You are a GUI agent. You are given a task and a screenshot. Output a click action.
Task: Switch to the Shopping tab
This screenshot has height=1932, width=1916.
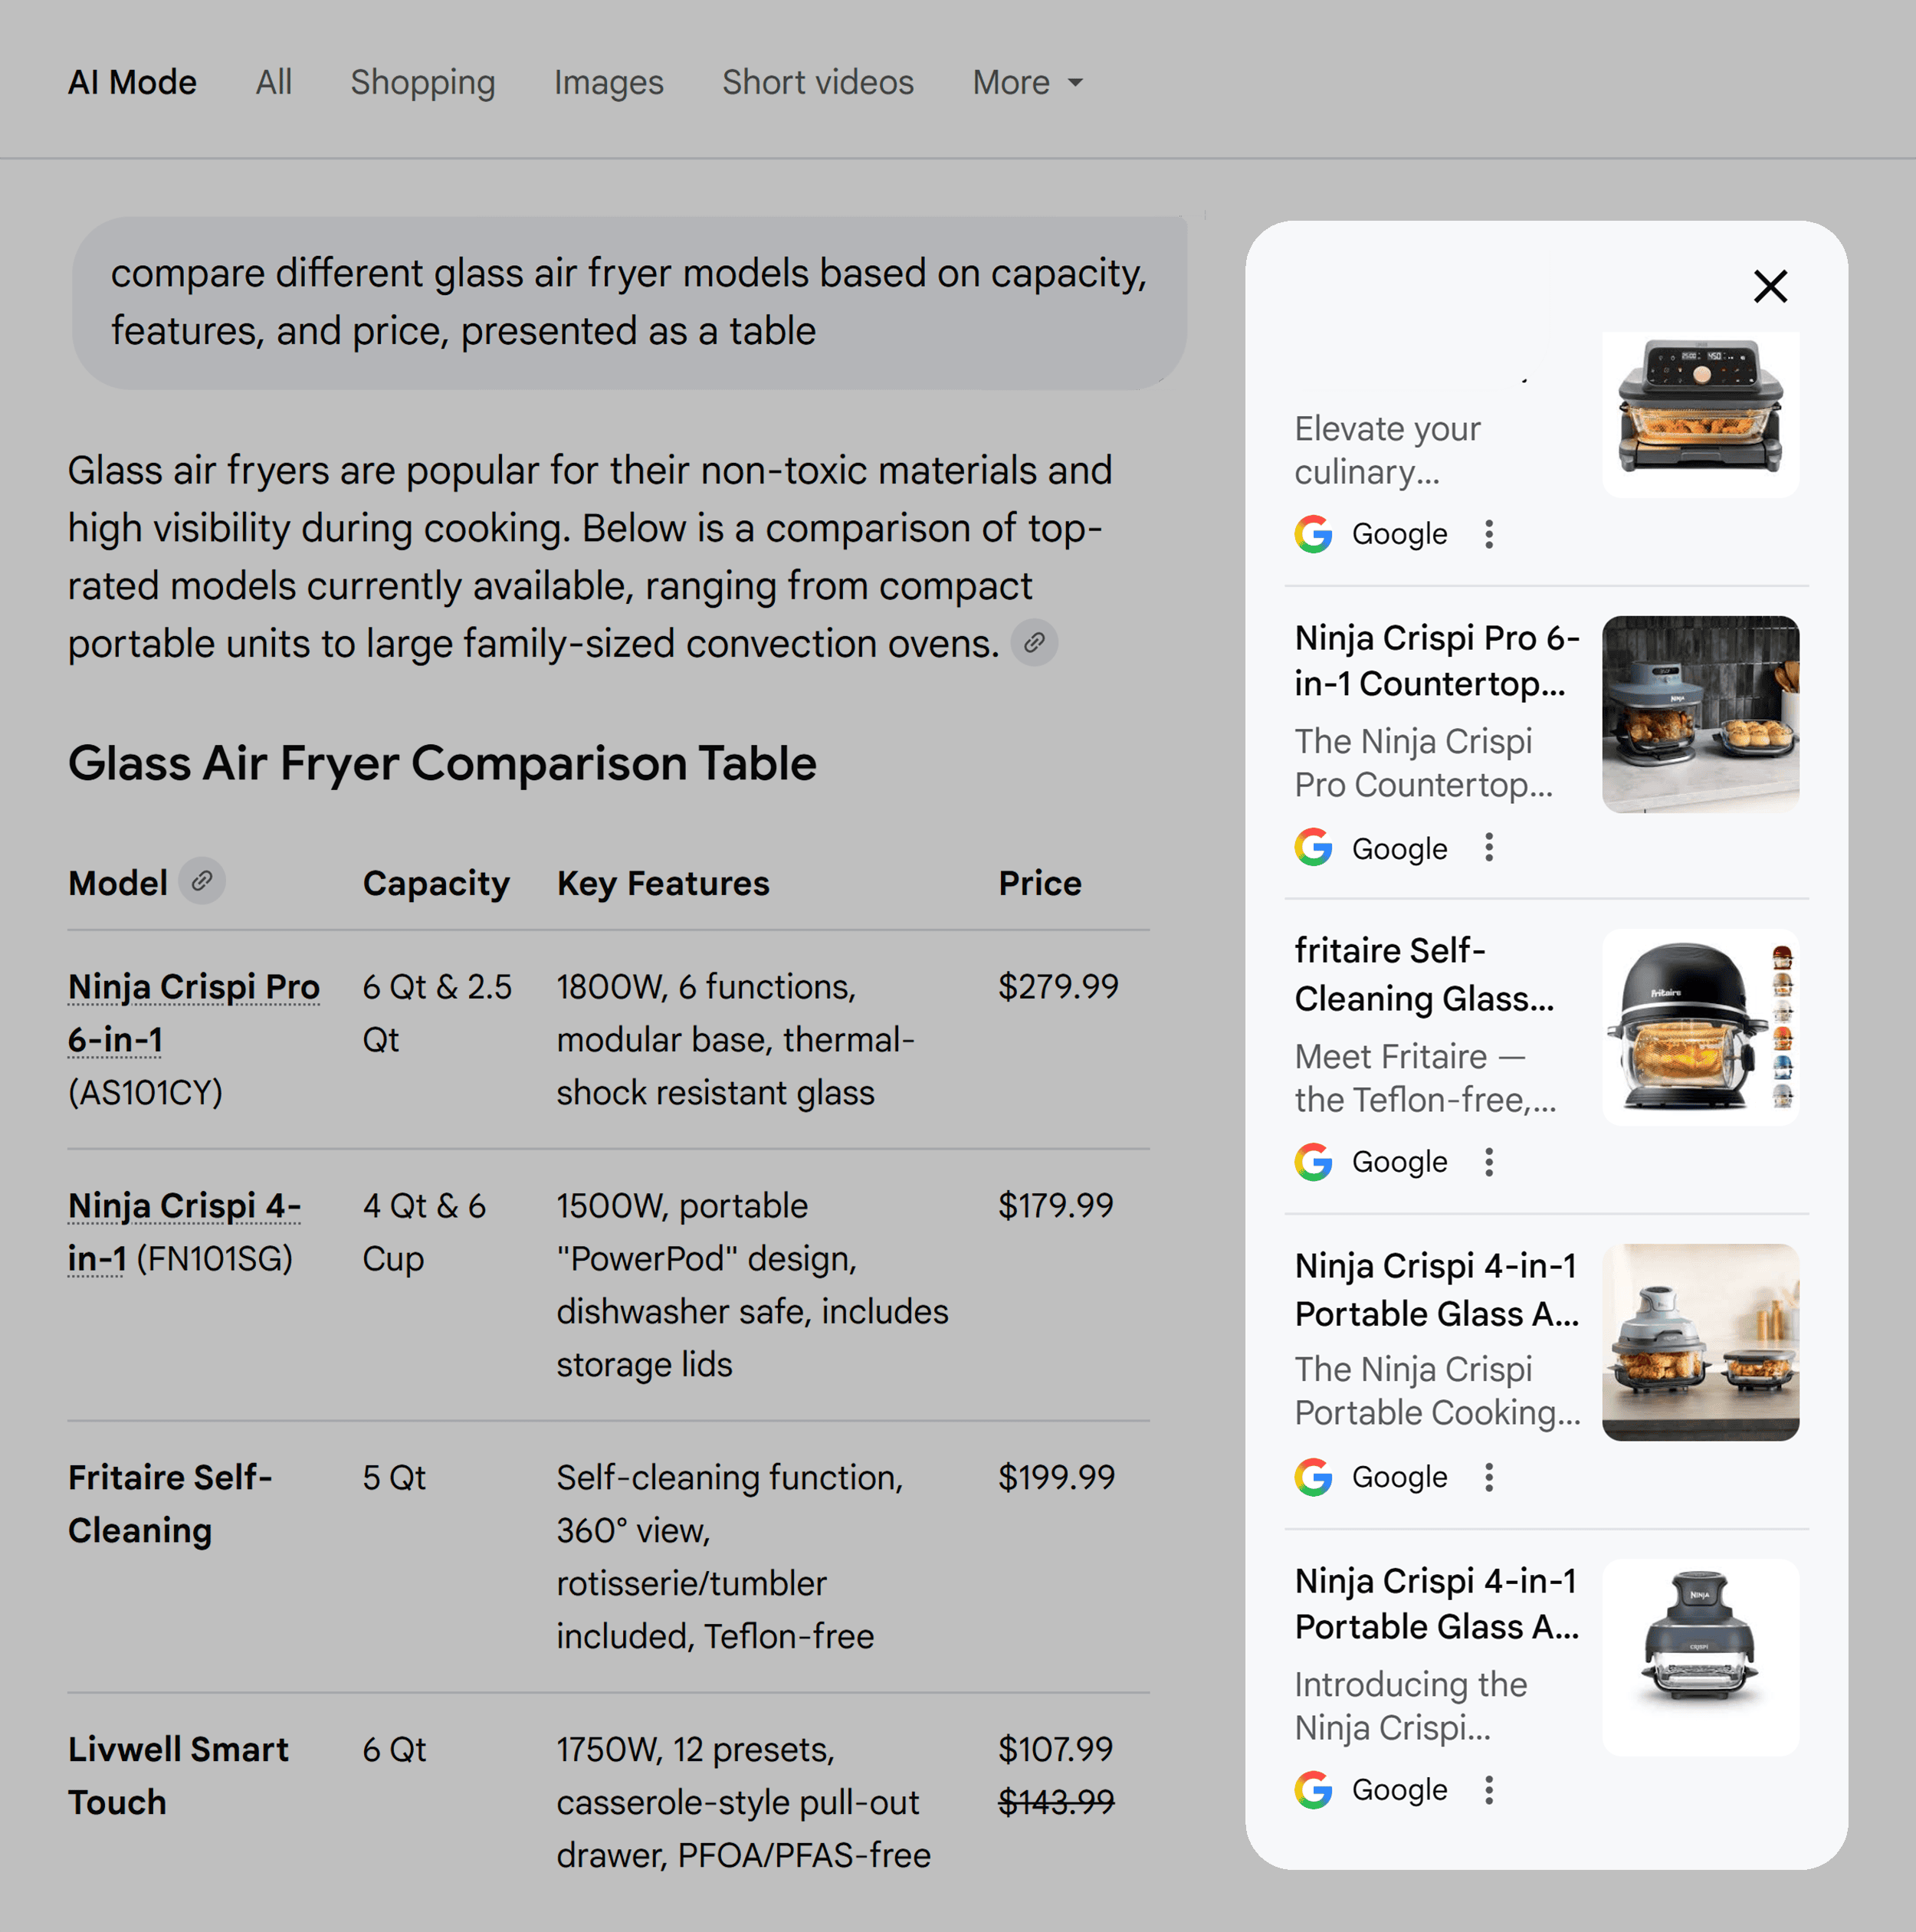click(423, 82)
